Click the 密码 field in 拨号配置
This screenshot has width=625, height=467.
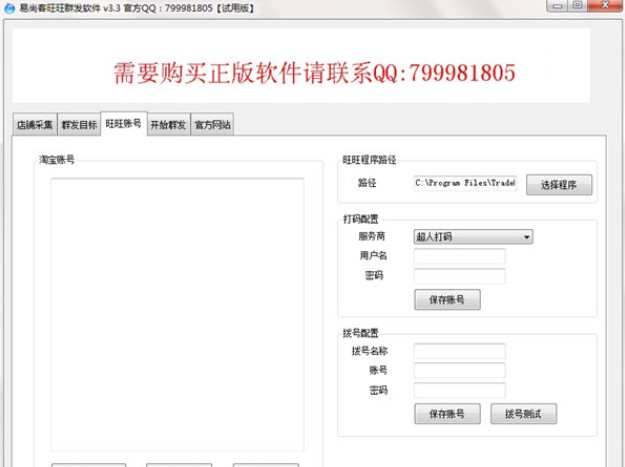click(x=460, y=390)
